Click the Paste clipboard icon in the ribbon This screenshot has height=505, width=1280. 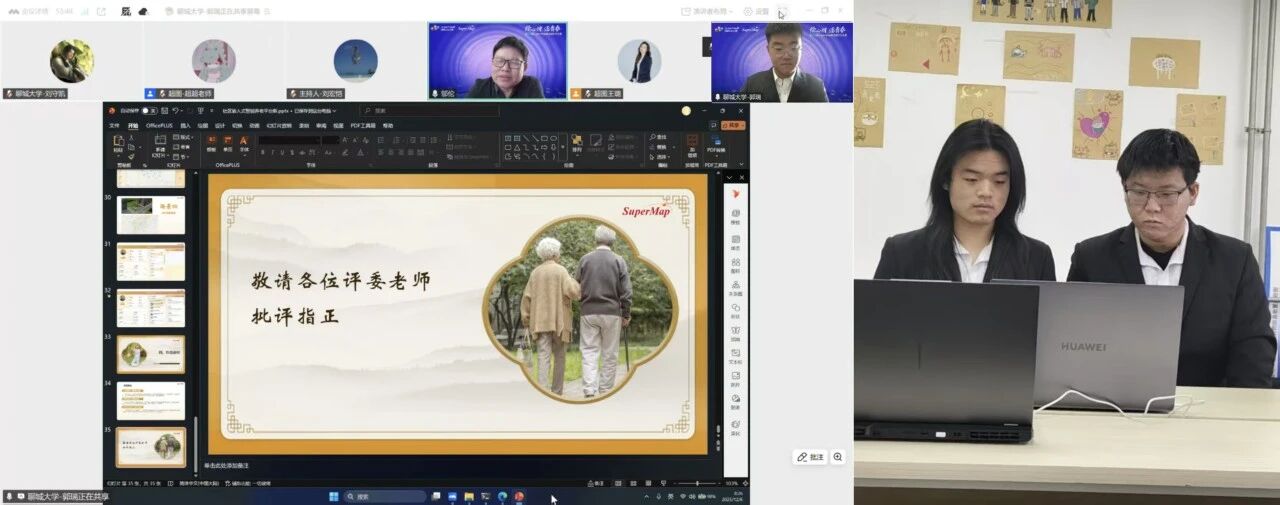119,145
